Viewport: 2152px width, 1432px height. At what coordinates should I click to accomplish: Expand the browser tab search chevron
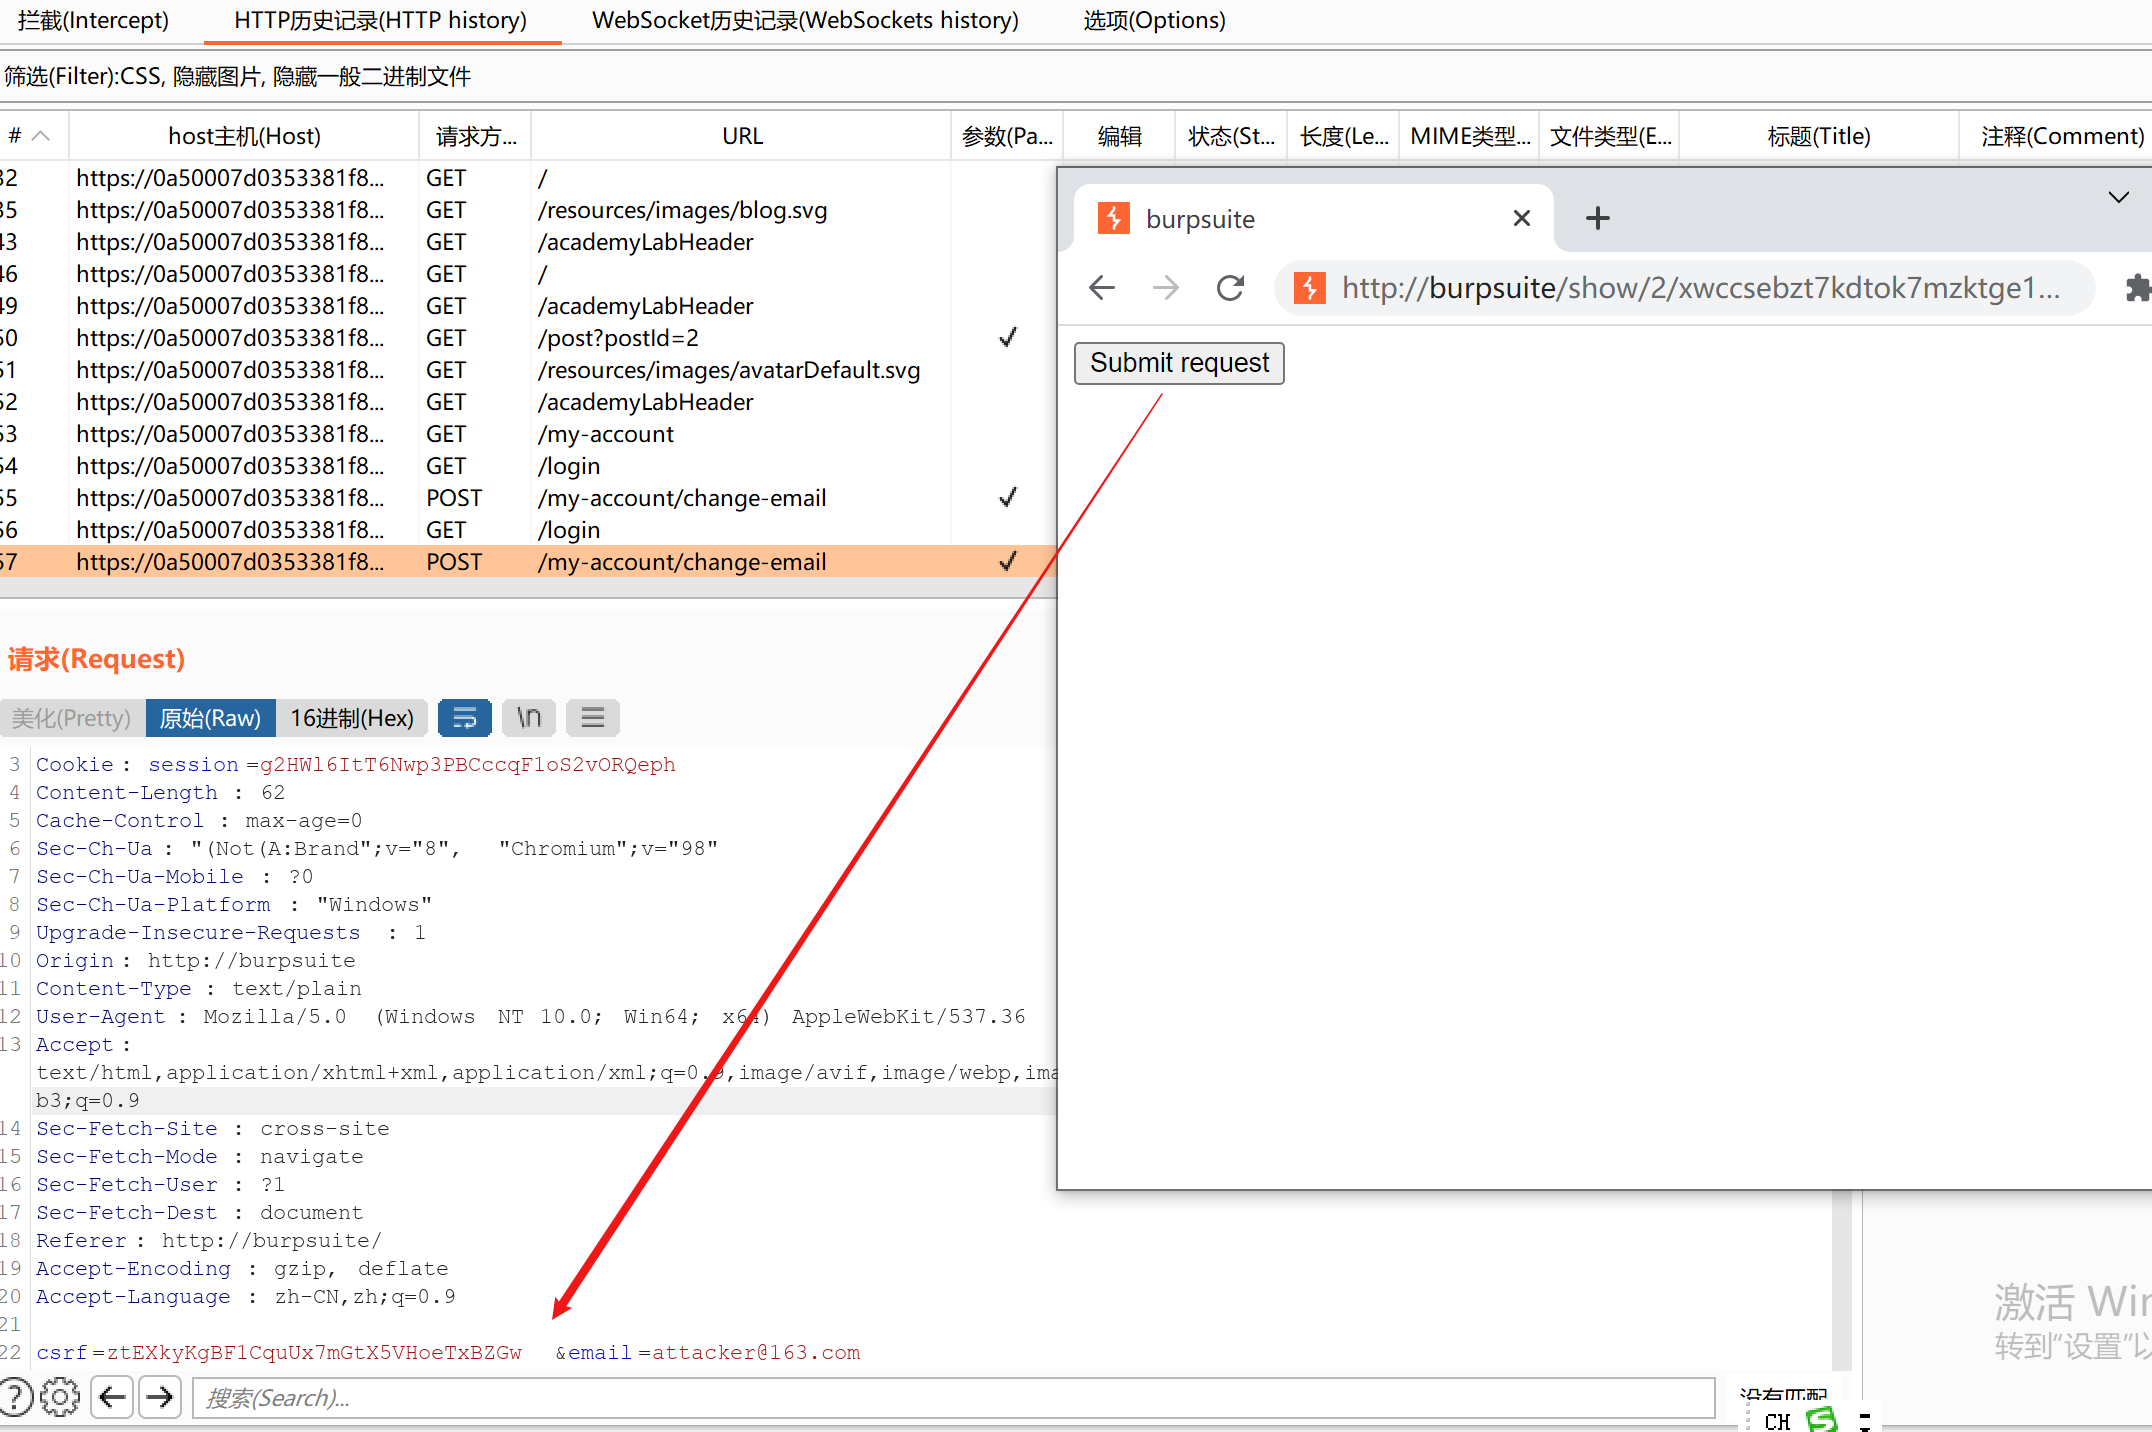(x=2117, y=197)
